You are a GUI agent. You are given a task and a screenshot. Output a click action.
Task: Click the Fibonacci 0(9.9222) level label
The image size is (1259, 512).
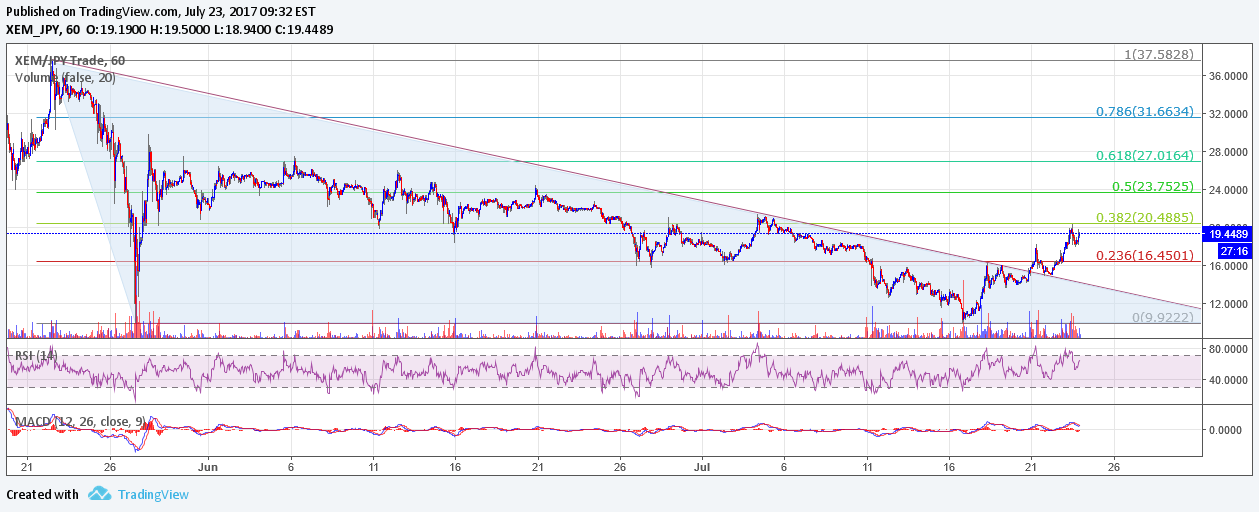click(x=1163, y=317)
